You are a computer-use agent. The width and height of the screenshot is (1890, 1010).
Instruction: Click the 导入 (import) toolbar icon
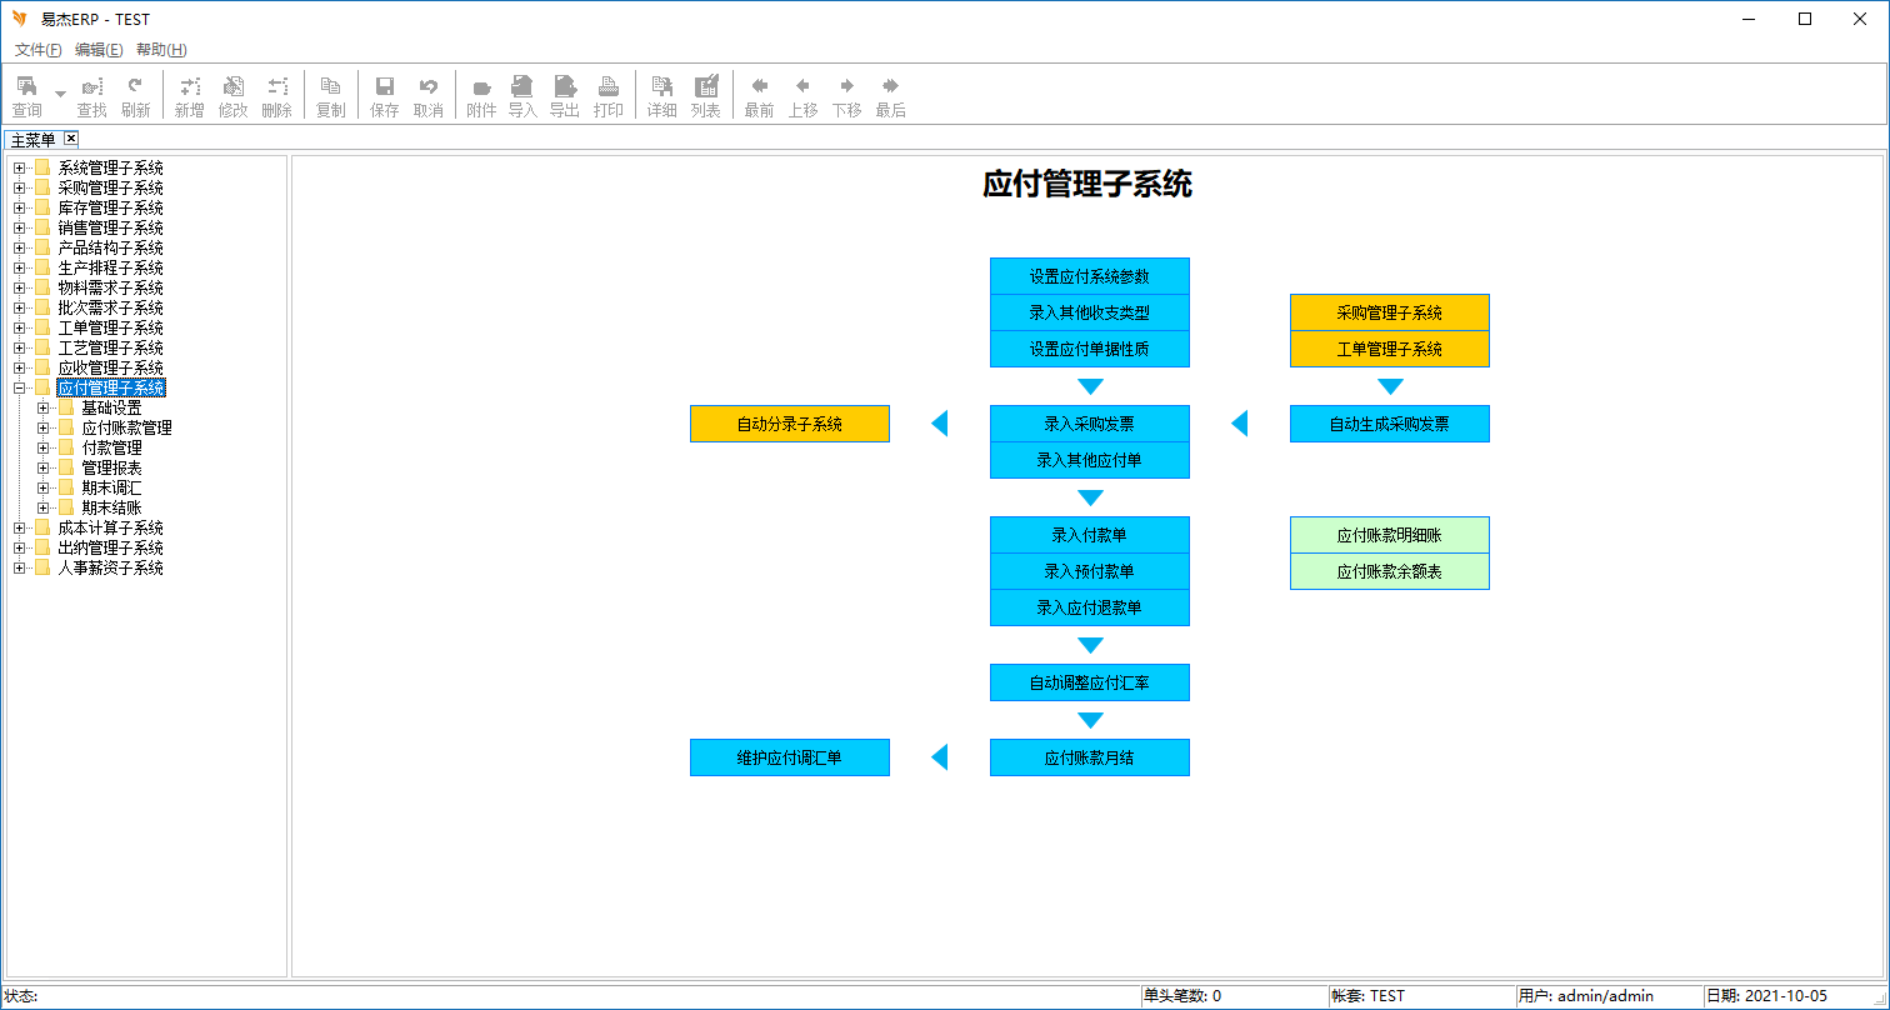[523, 97]
